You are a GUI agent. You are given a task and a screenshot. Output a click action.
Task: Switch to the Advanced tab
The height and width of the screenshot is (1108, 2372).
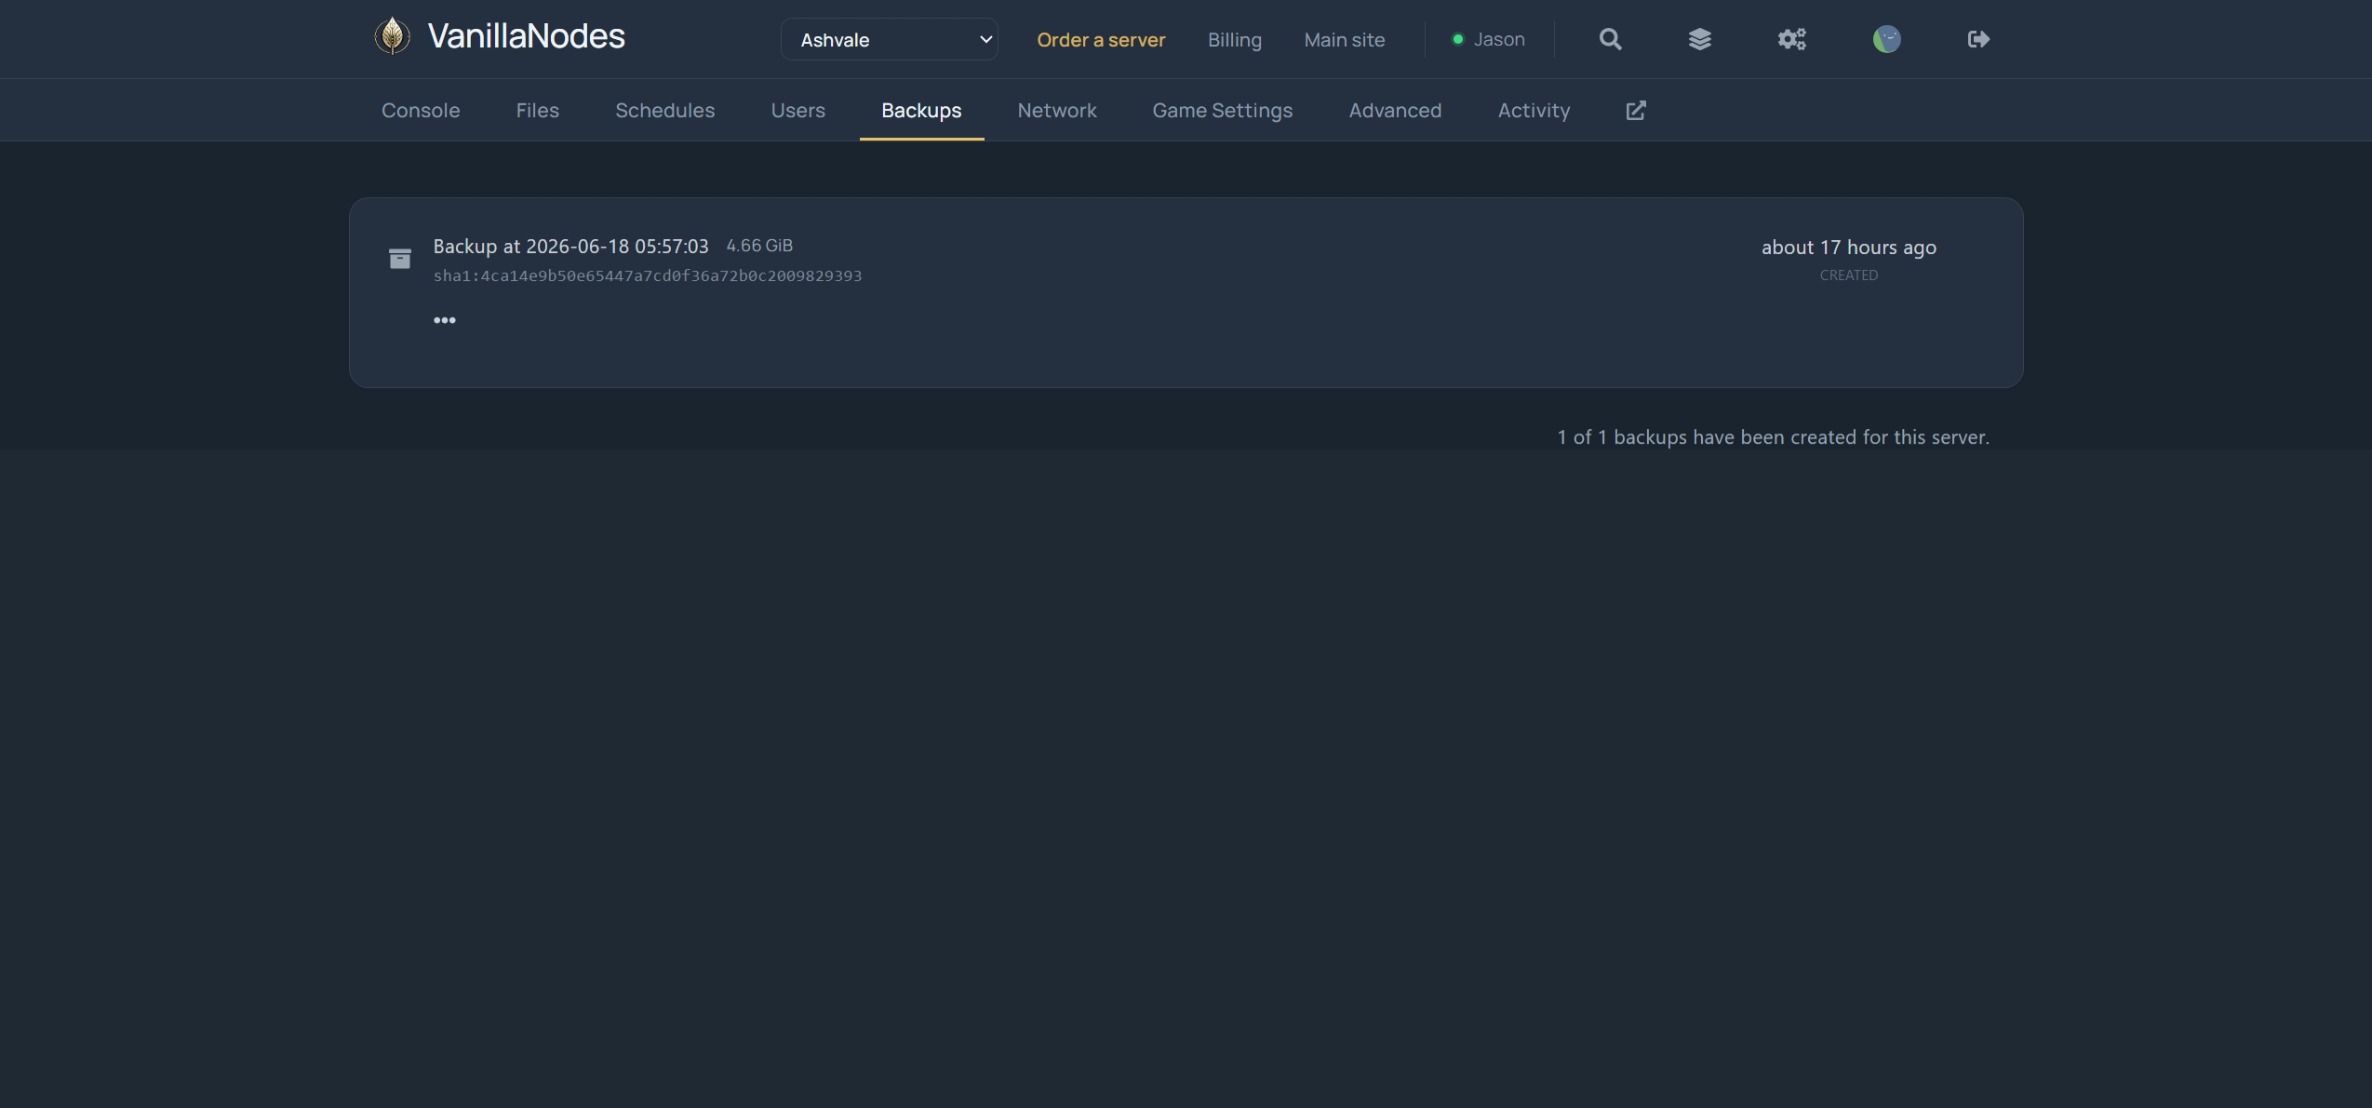pyautogui.click(x=1395, y=110)
